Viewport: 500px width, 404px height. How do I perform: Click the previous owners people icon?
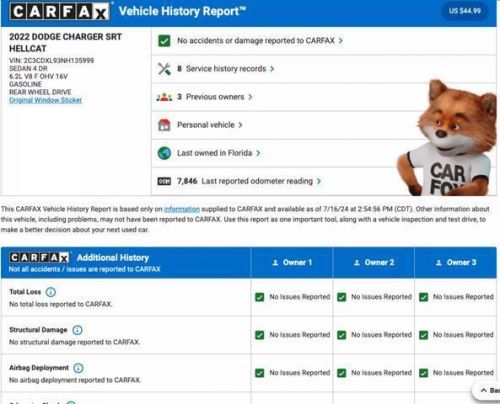tap(164, 97)
